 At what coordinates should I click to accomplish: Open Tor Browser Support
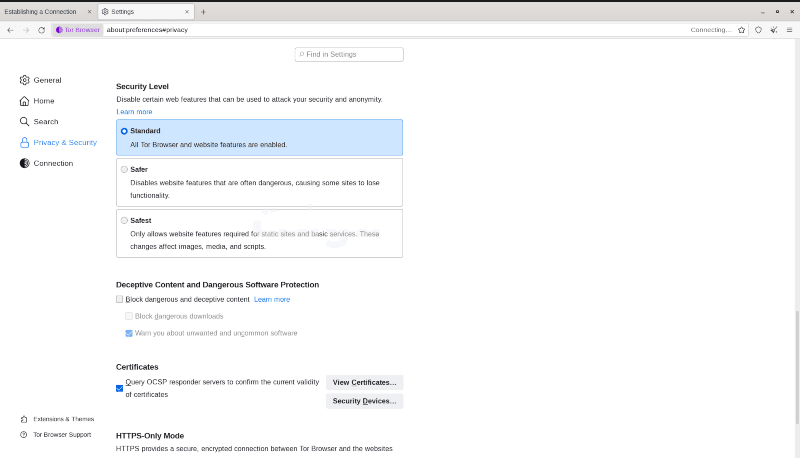pyautogui.click(x=56, y=435)
